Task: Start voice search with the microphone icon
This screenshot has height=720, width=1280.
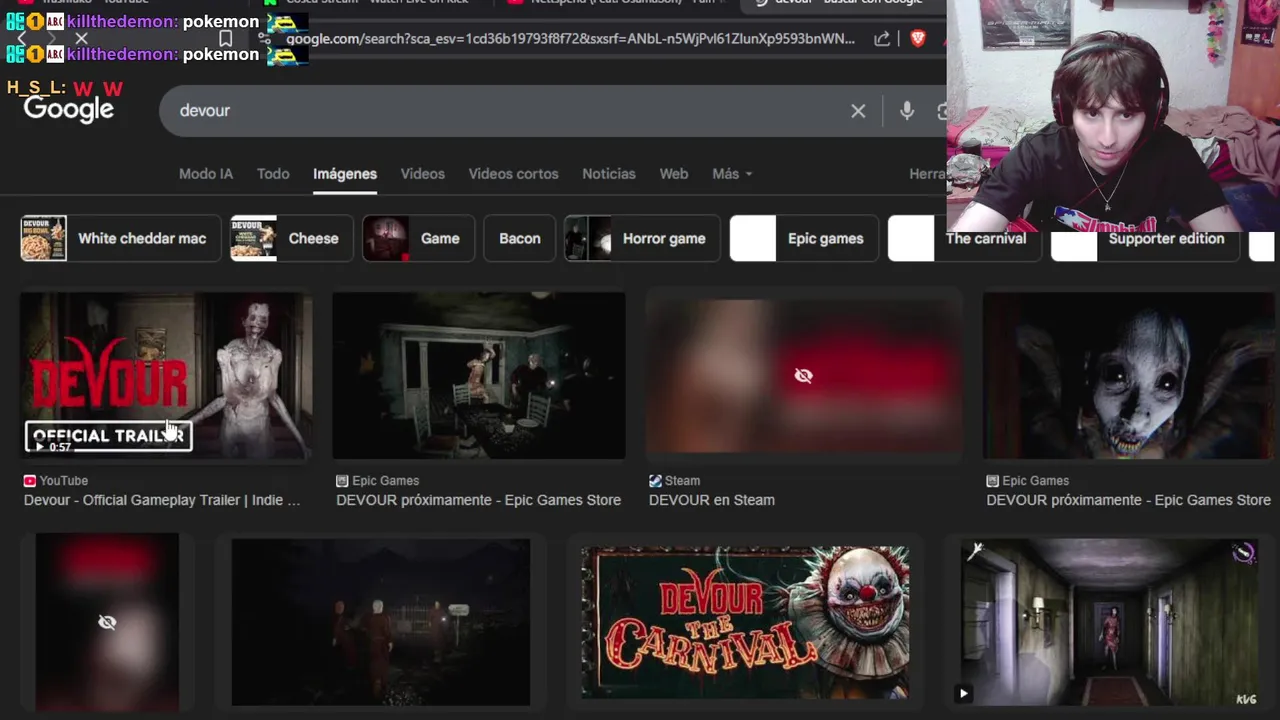Action: [907, 111]
